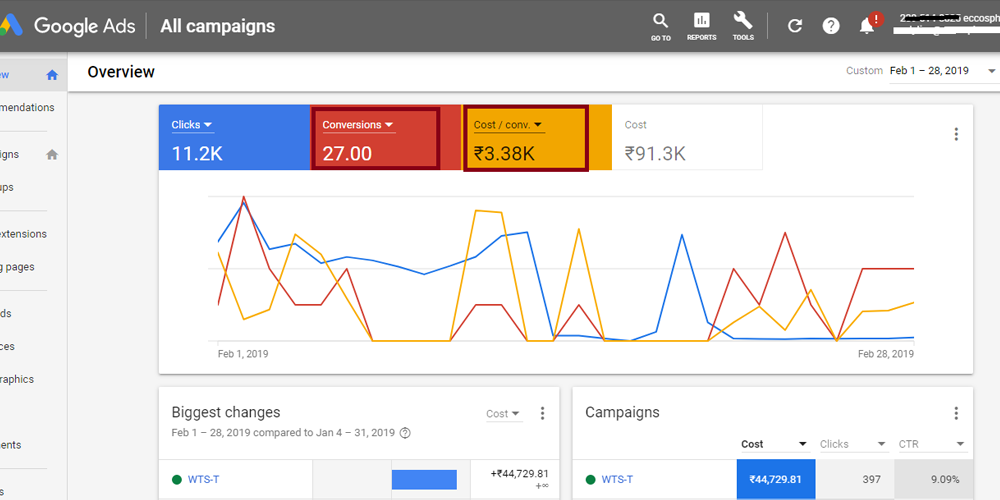The height and width of the screenshot is (500, 1000).
Task: Open CTR column dropdown in Campaigns
Action: pyautogui.click(x=931, y=444)
